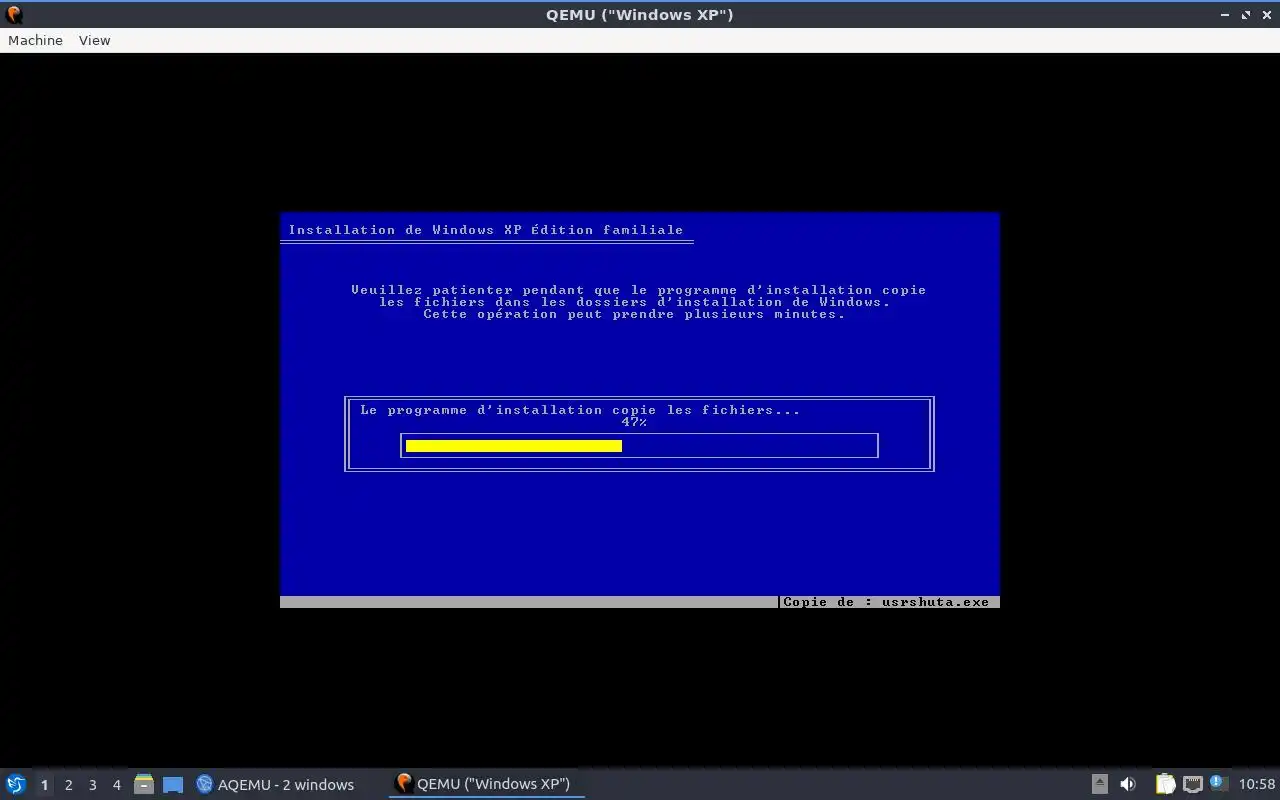1280x800 pixels.
Task: Open the clipboard manager tray icon
Action: (1165, 784)
